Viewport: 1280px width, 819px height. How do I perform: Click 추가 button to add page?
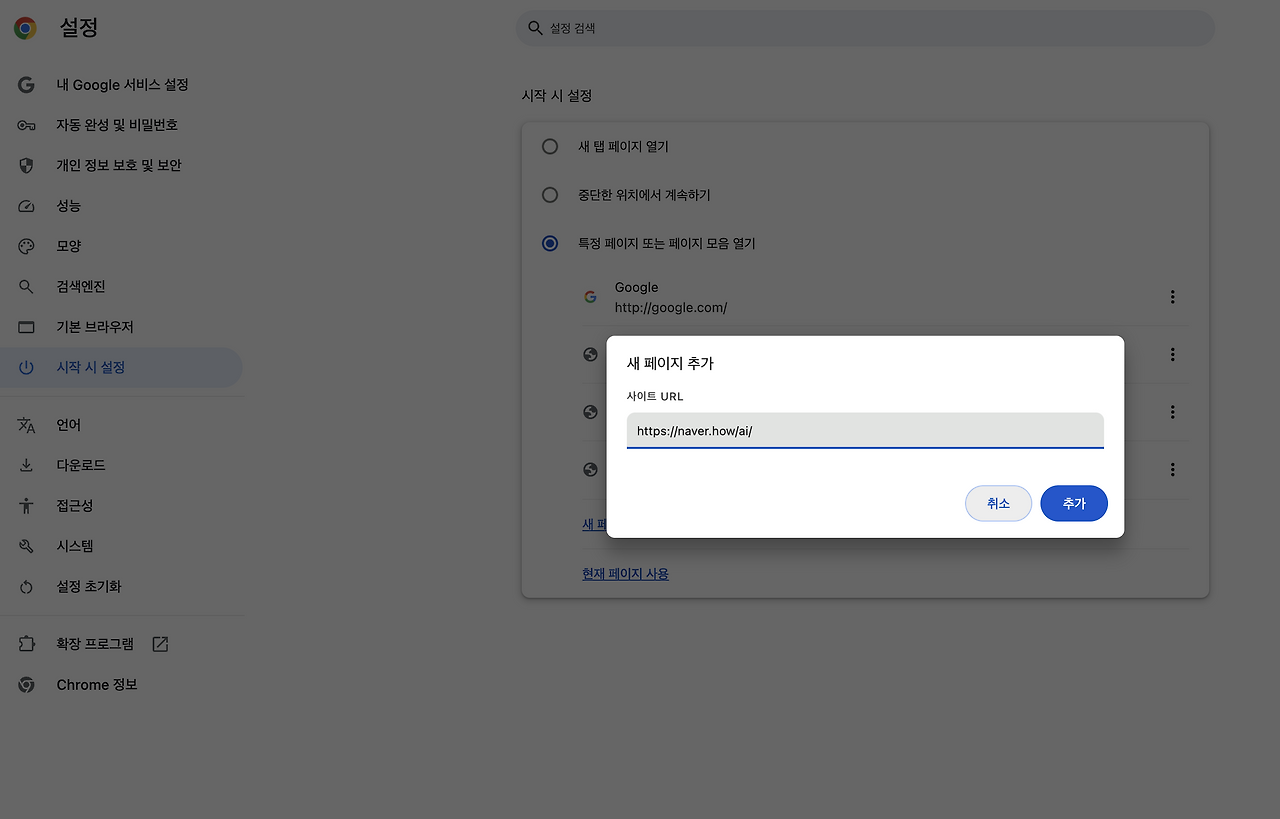(x=1074, y=504)
